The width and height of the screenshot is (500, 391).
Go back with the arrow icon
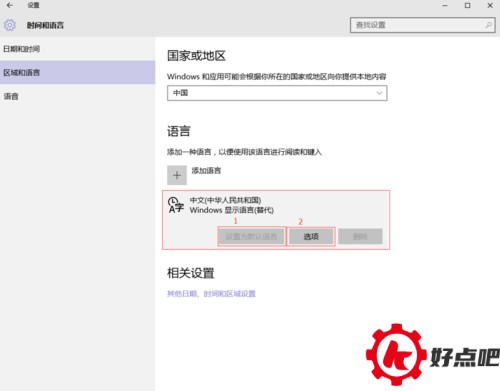tap(10, 5)
